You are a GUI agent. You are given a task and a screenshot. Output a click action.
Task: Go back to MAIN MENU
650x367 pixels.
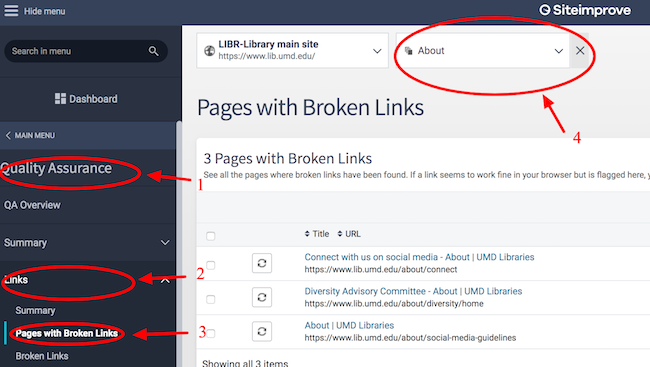[35, 135]
